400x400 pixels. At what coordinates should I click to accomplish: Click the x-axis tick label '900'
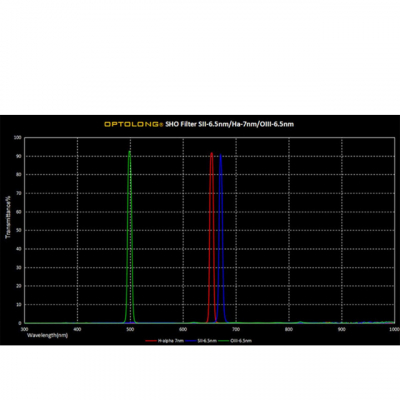click(x=341, y=329)
